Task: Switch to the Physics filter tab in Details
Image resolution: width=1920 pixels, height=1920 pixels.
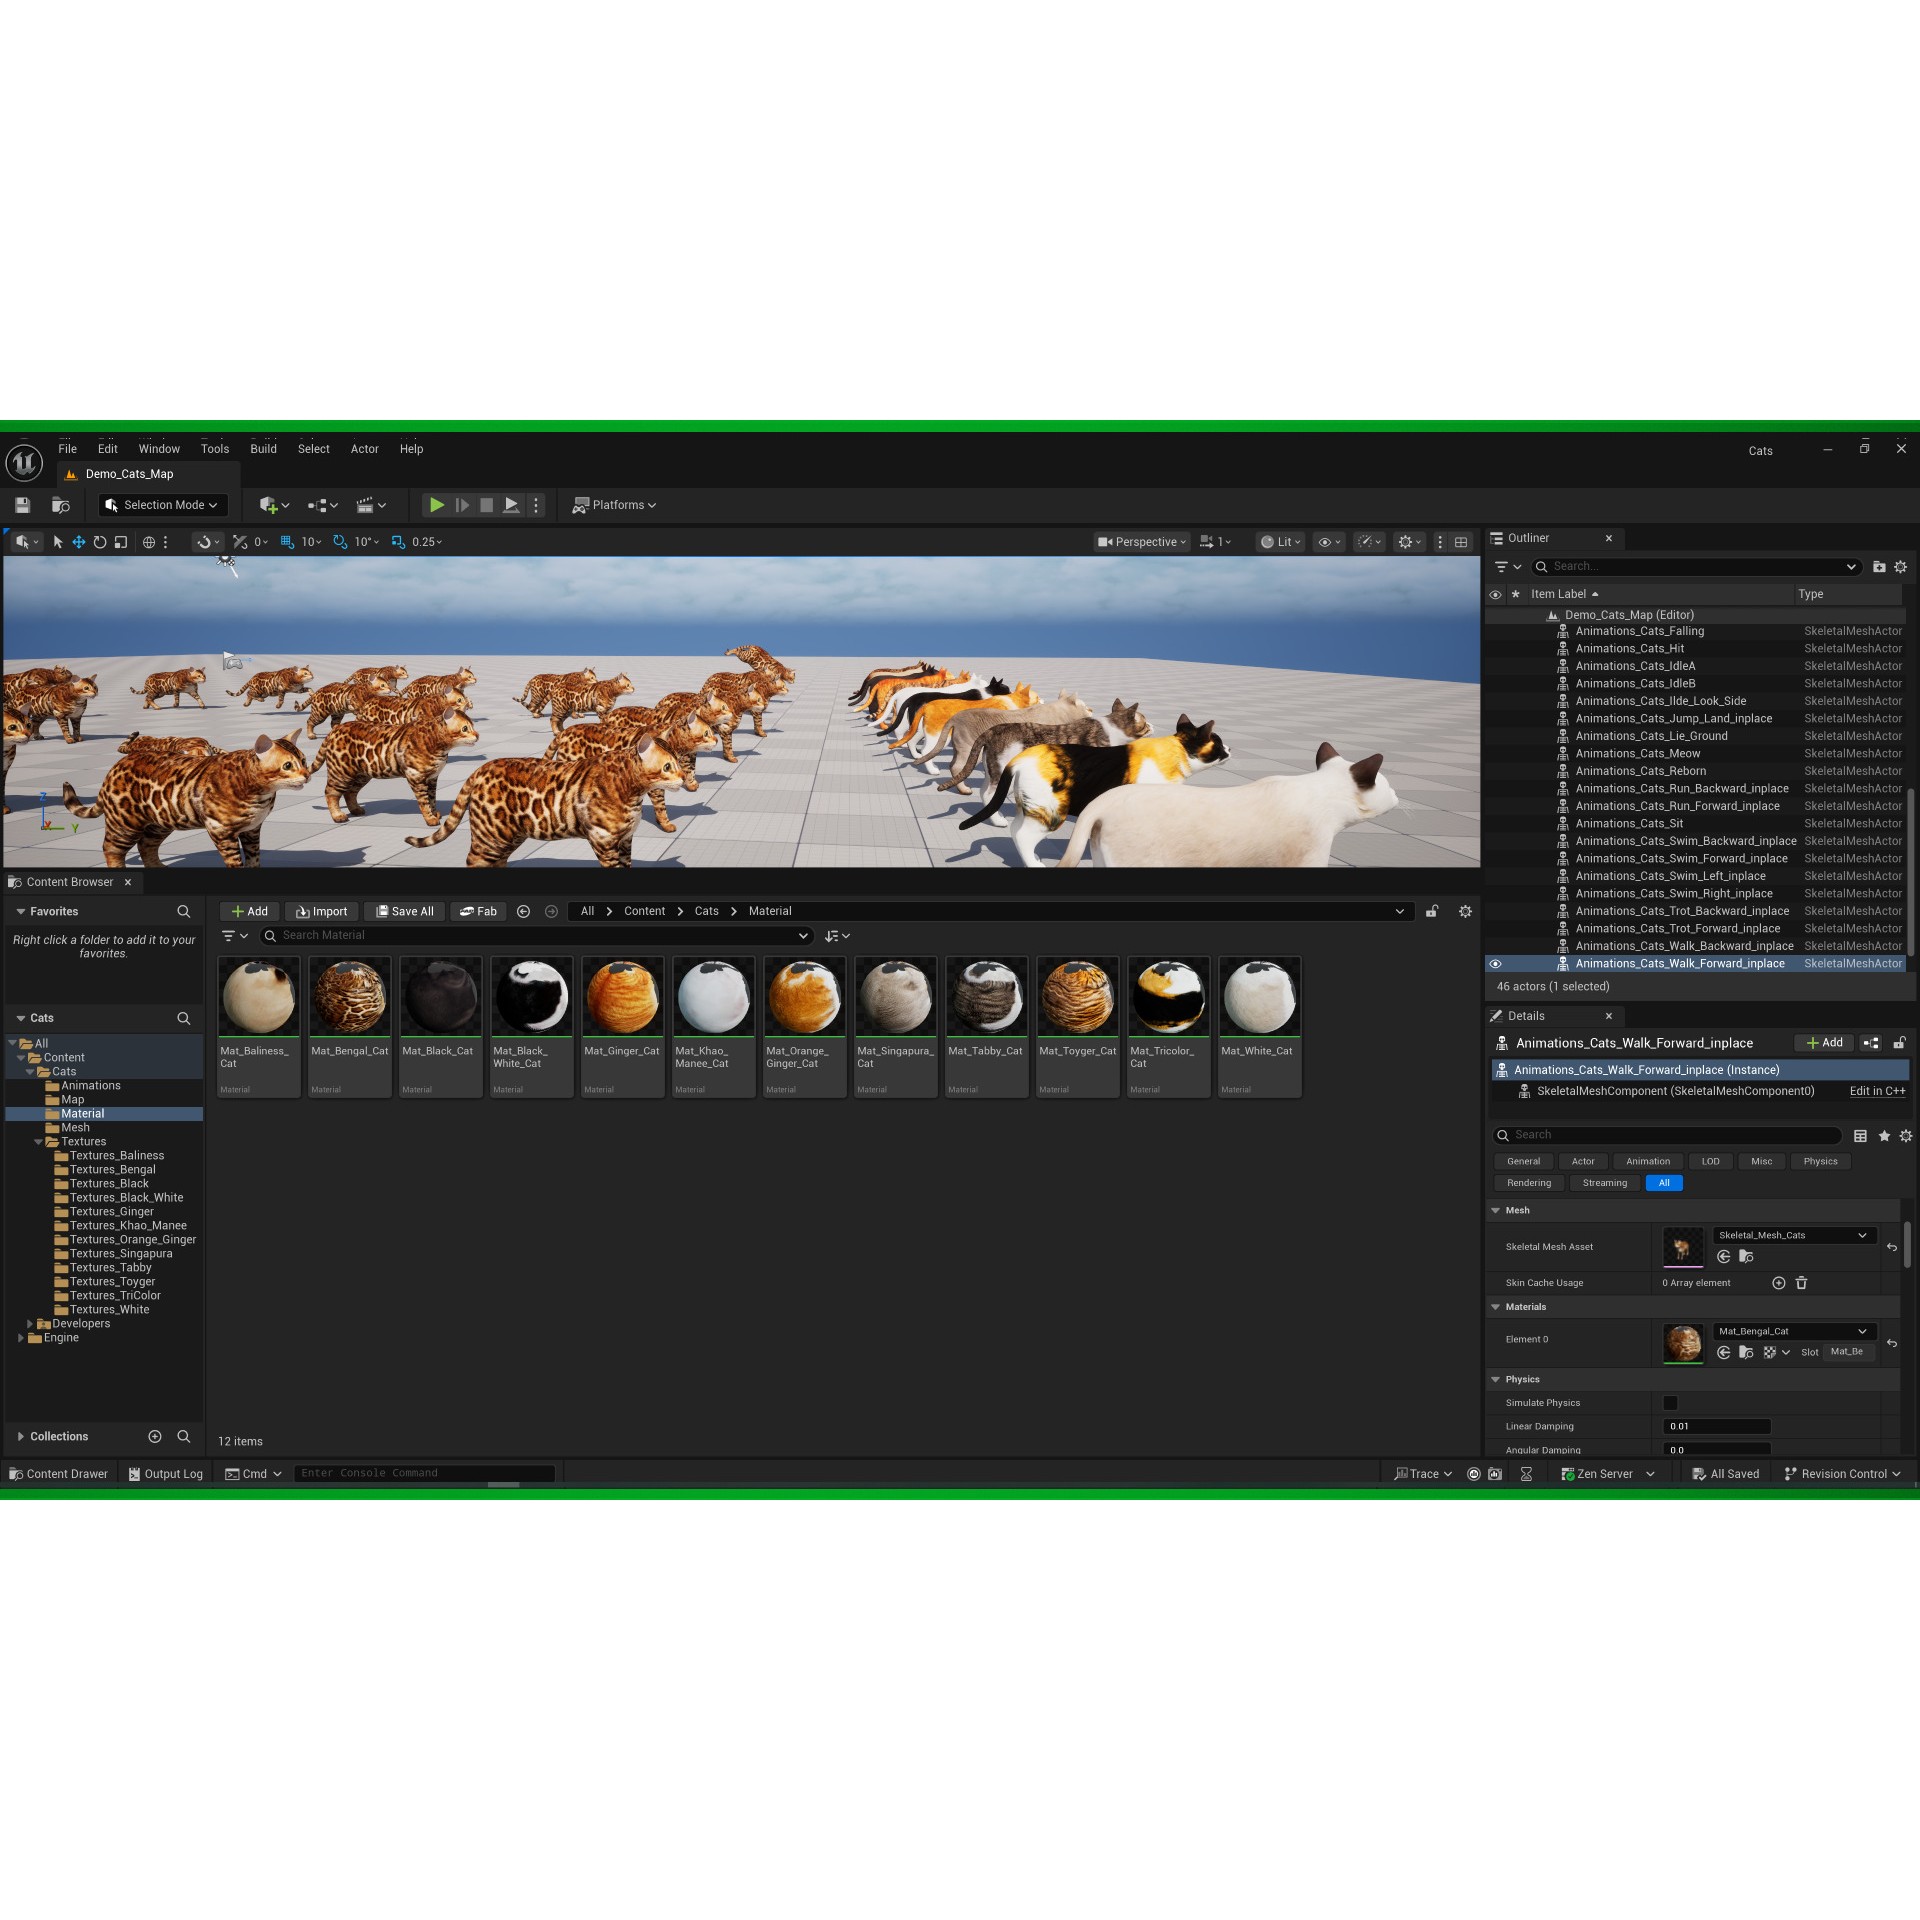Action: click(x=1819, y=1161)
